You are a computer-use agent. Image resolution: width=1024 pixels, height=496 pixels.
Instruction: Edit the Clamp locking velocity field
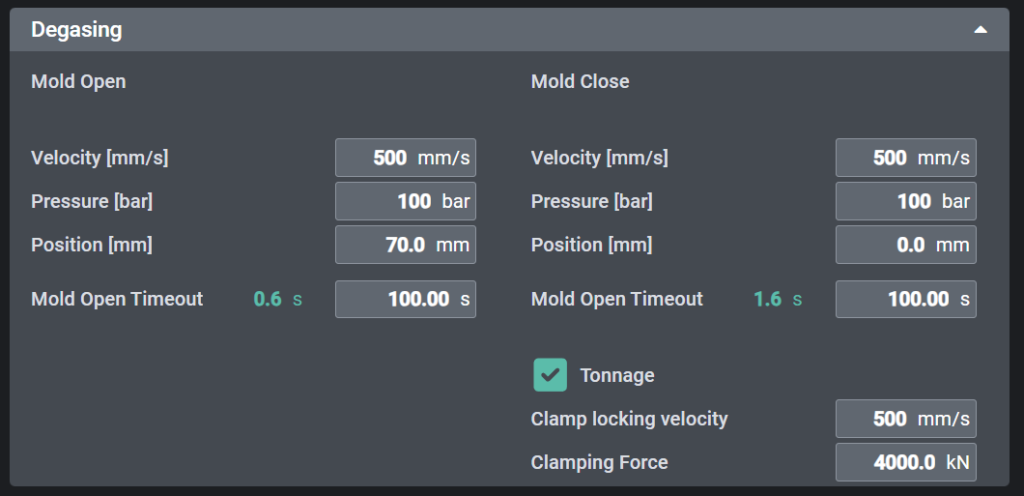click(905, 419)
